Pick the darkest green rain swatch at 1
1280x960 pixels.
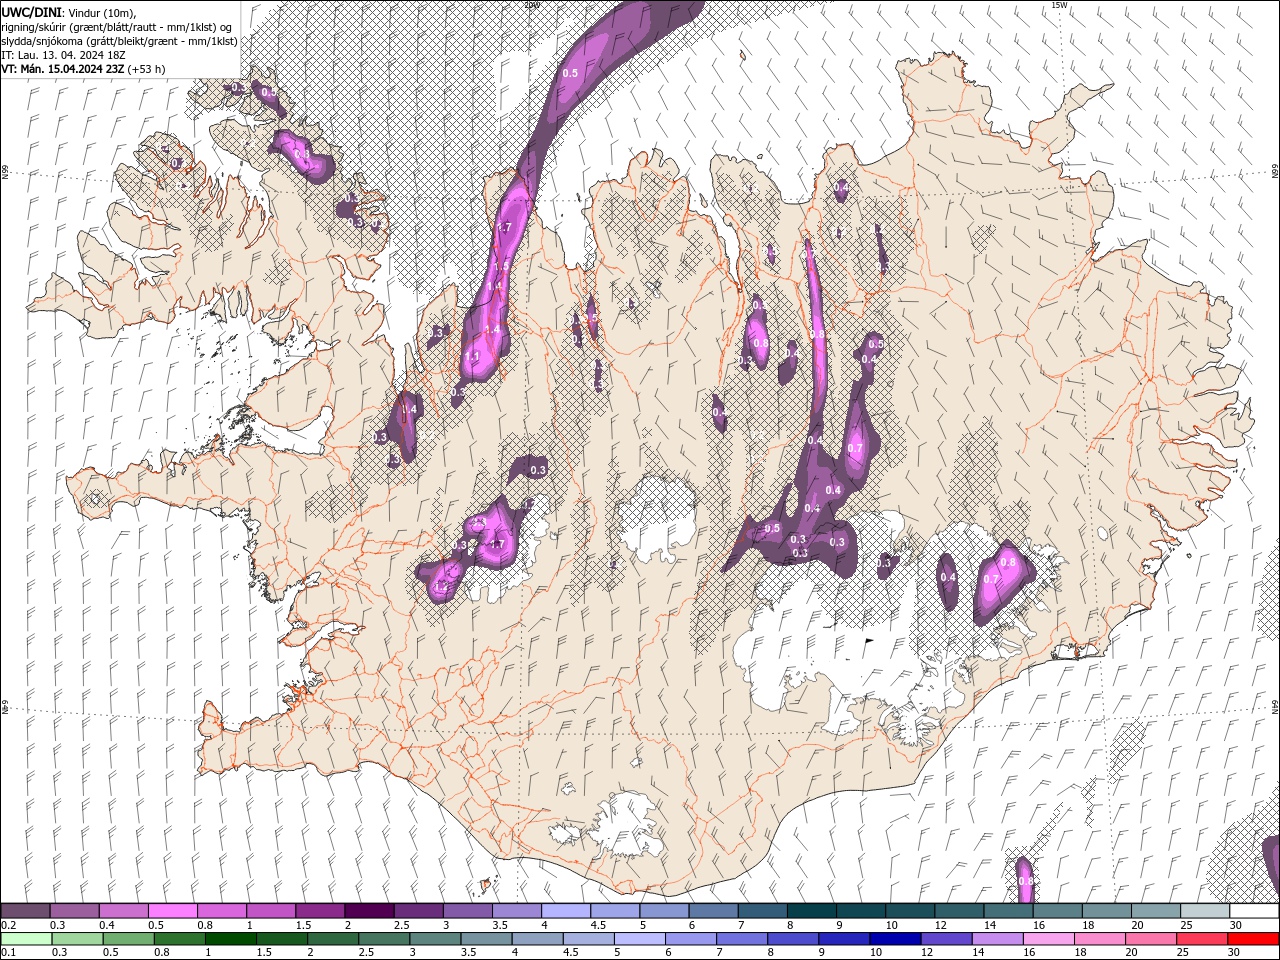[x=230, y=939]
